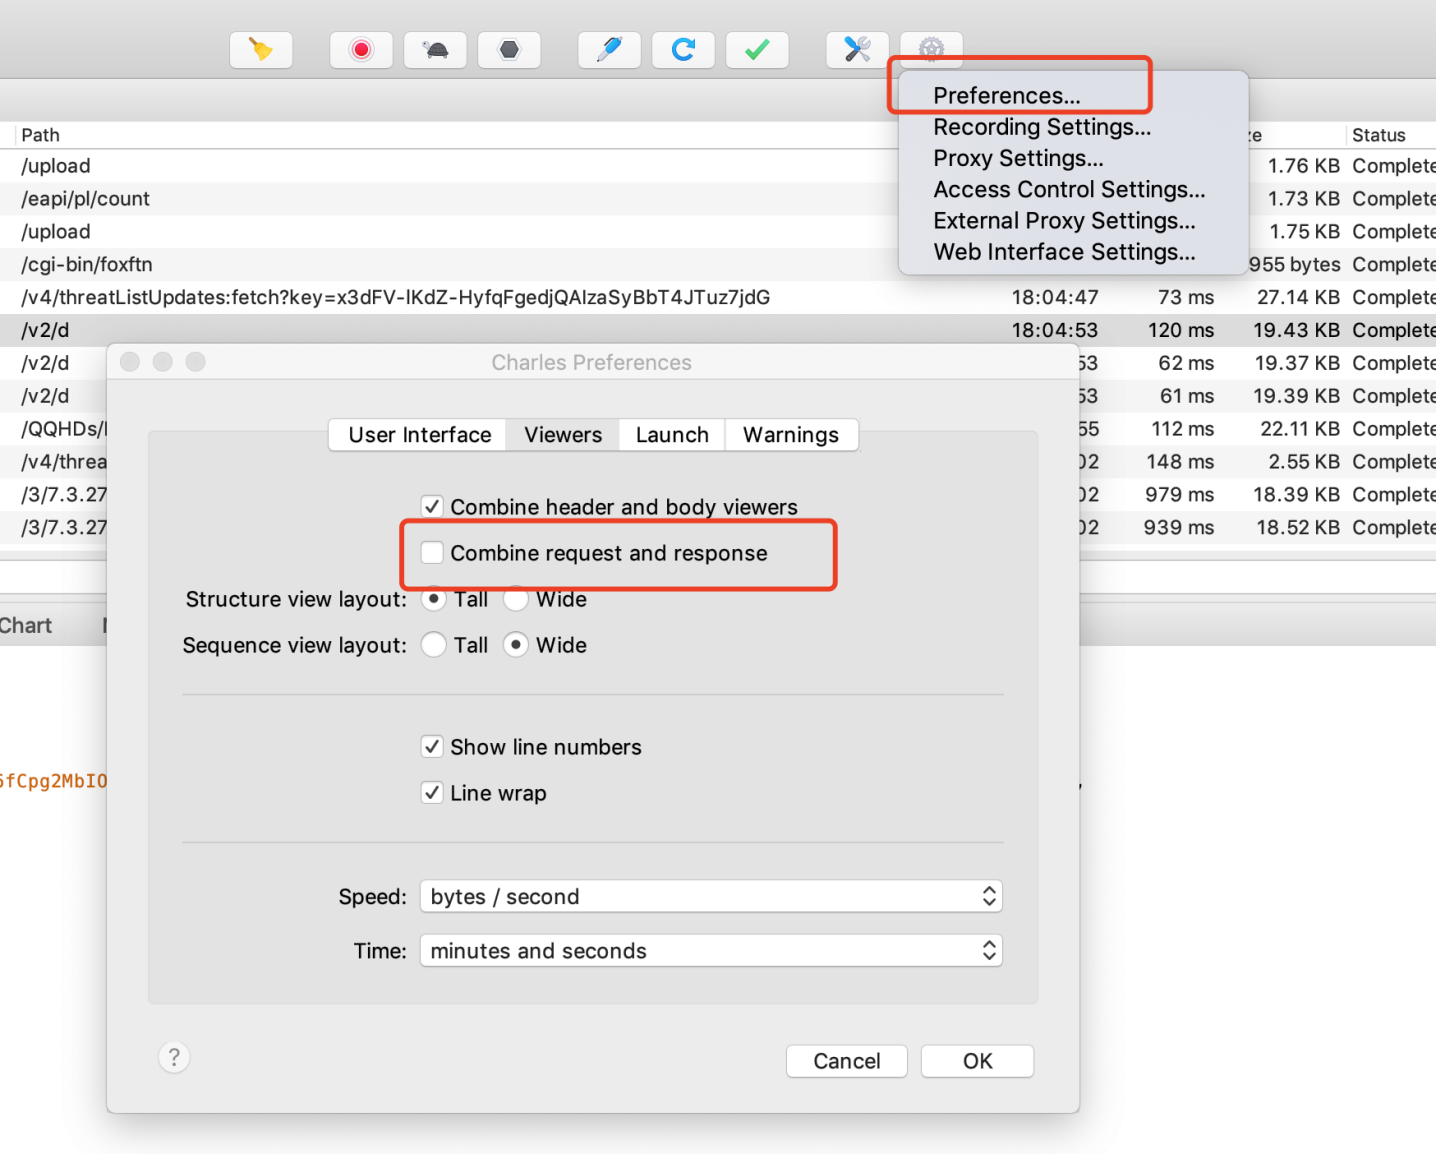Open the Speed units dropdown
Viewport: 1436px width, 1154px height.
tap(710, 897)
